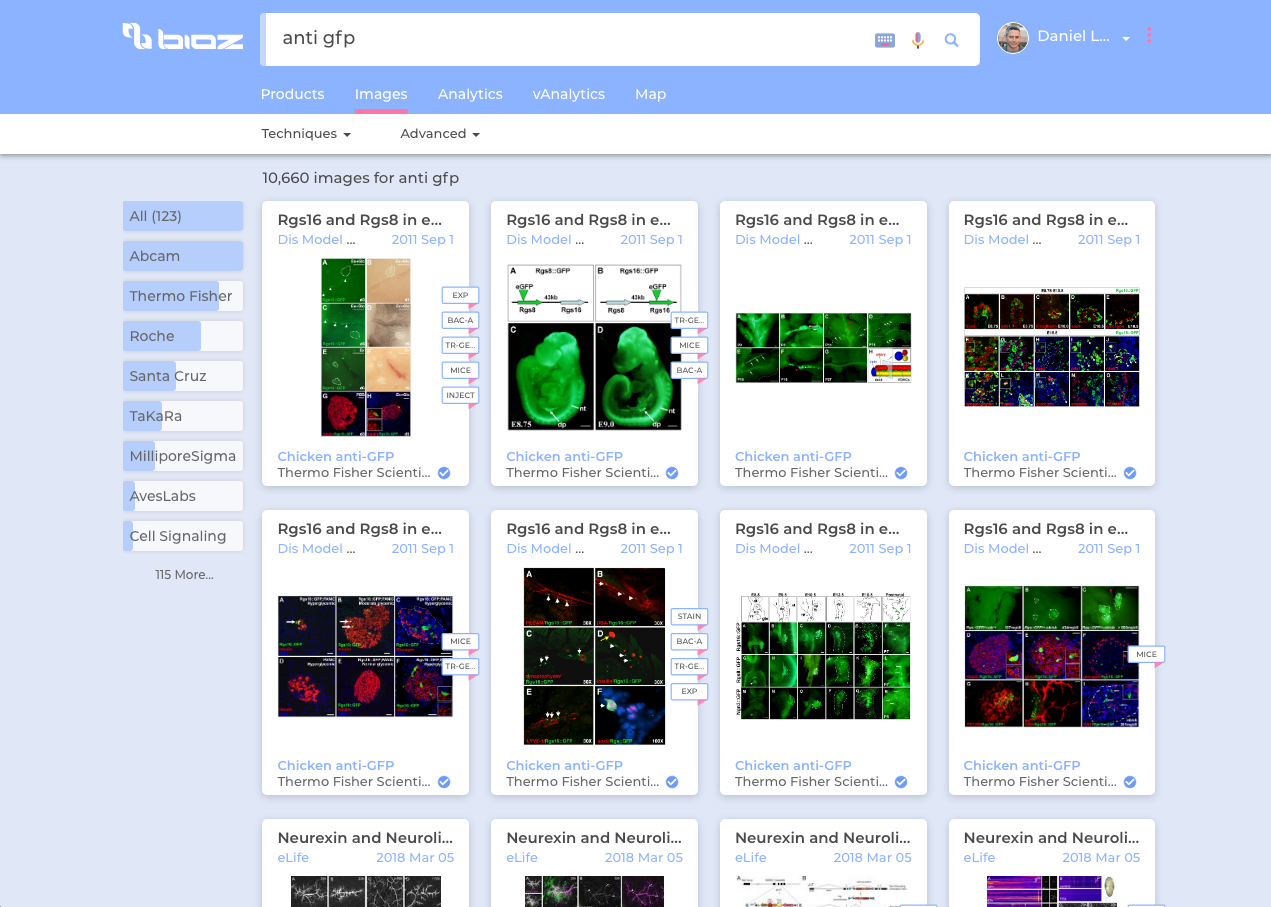The height and width of the screenshot is (907, 1271).
Task: Toggle the Cell Signaling vendor filter
Action: [x=183, y=536]
